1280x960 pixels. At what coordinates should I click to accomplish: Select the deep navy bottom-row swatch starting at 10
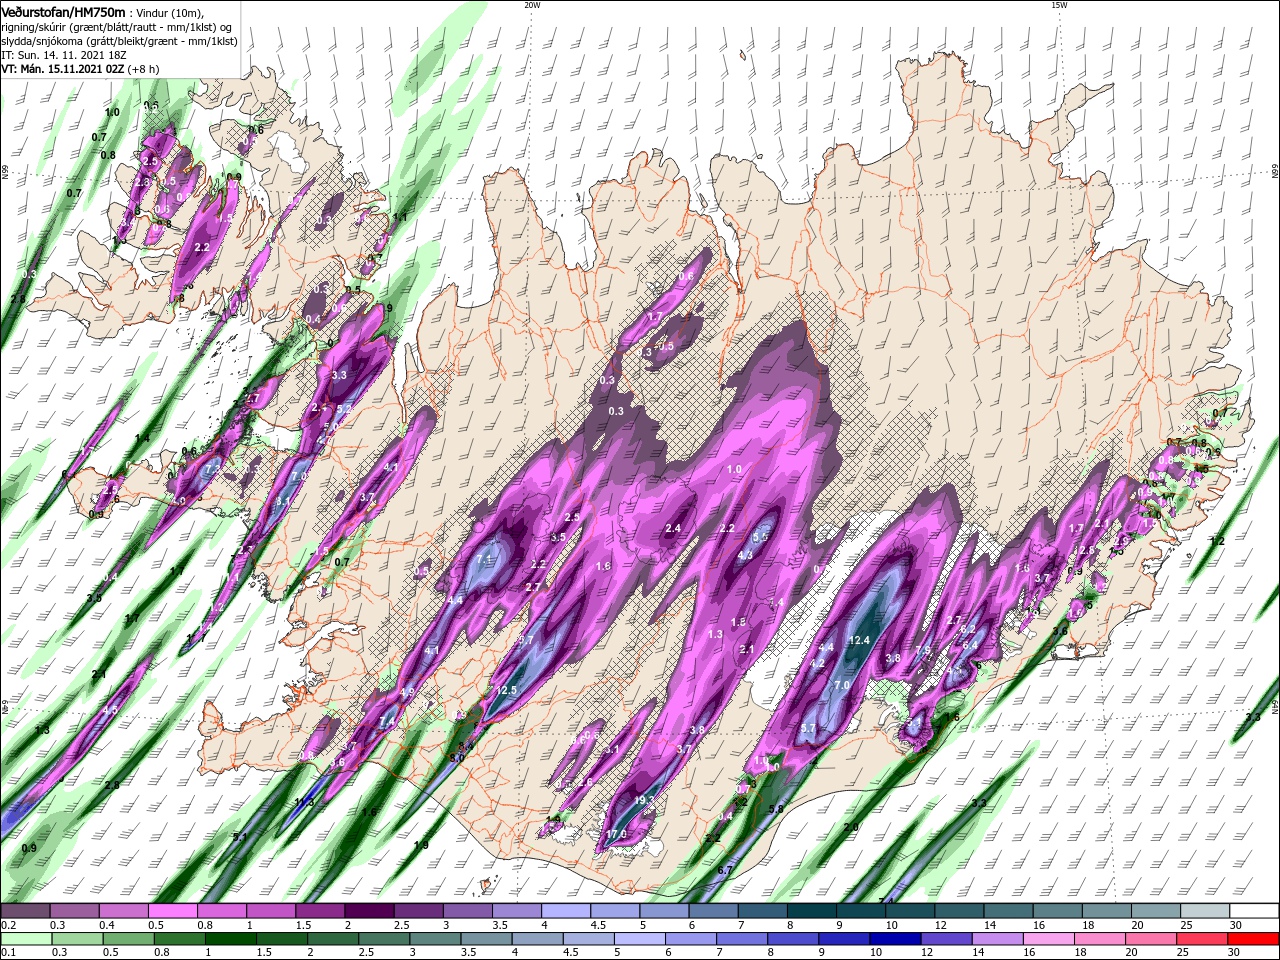896,939
